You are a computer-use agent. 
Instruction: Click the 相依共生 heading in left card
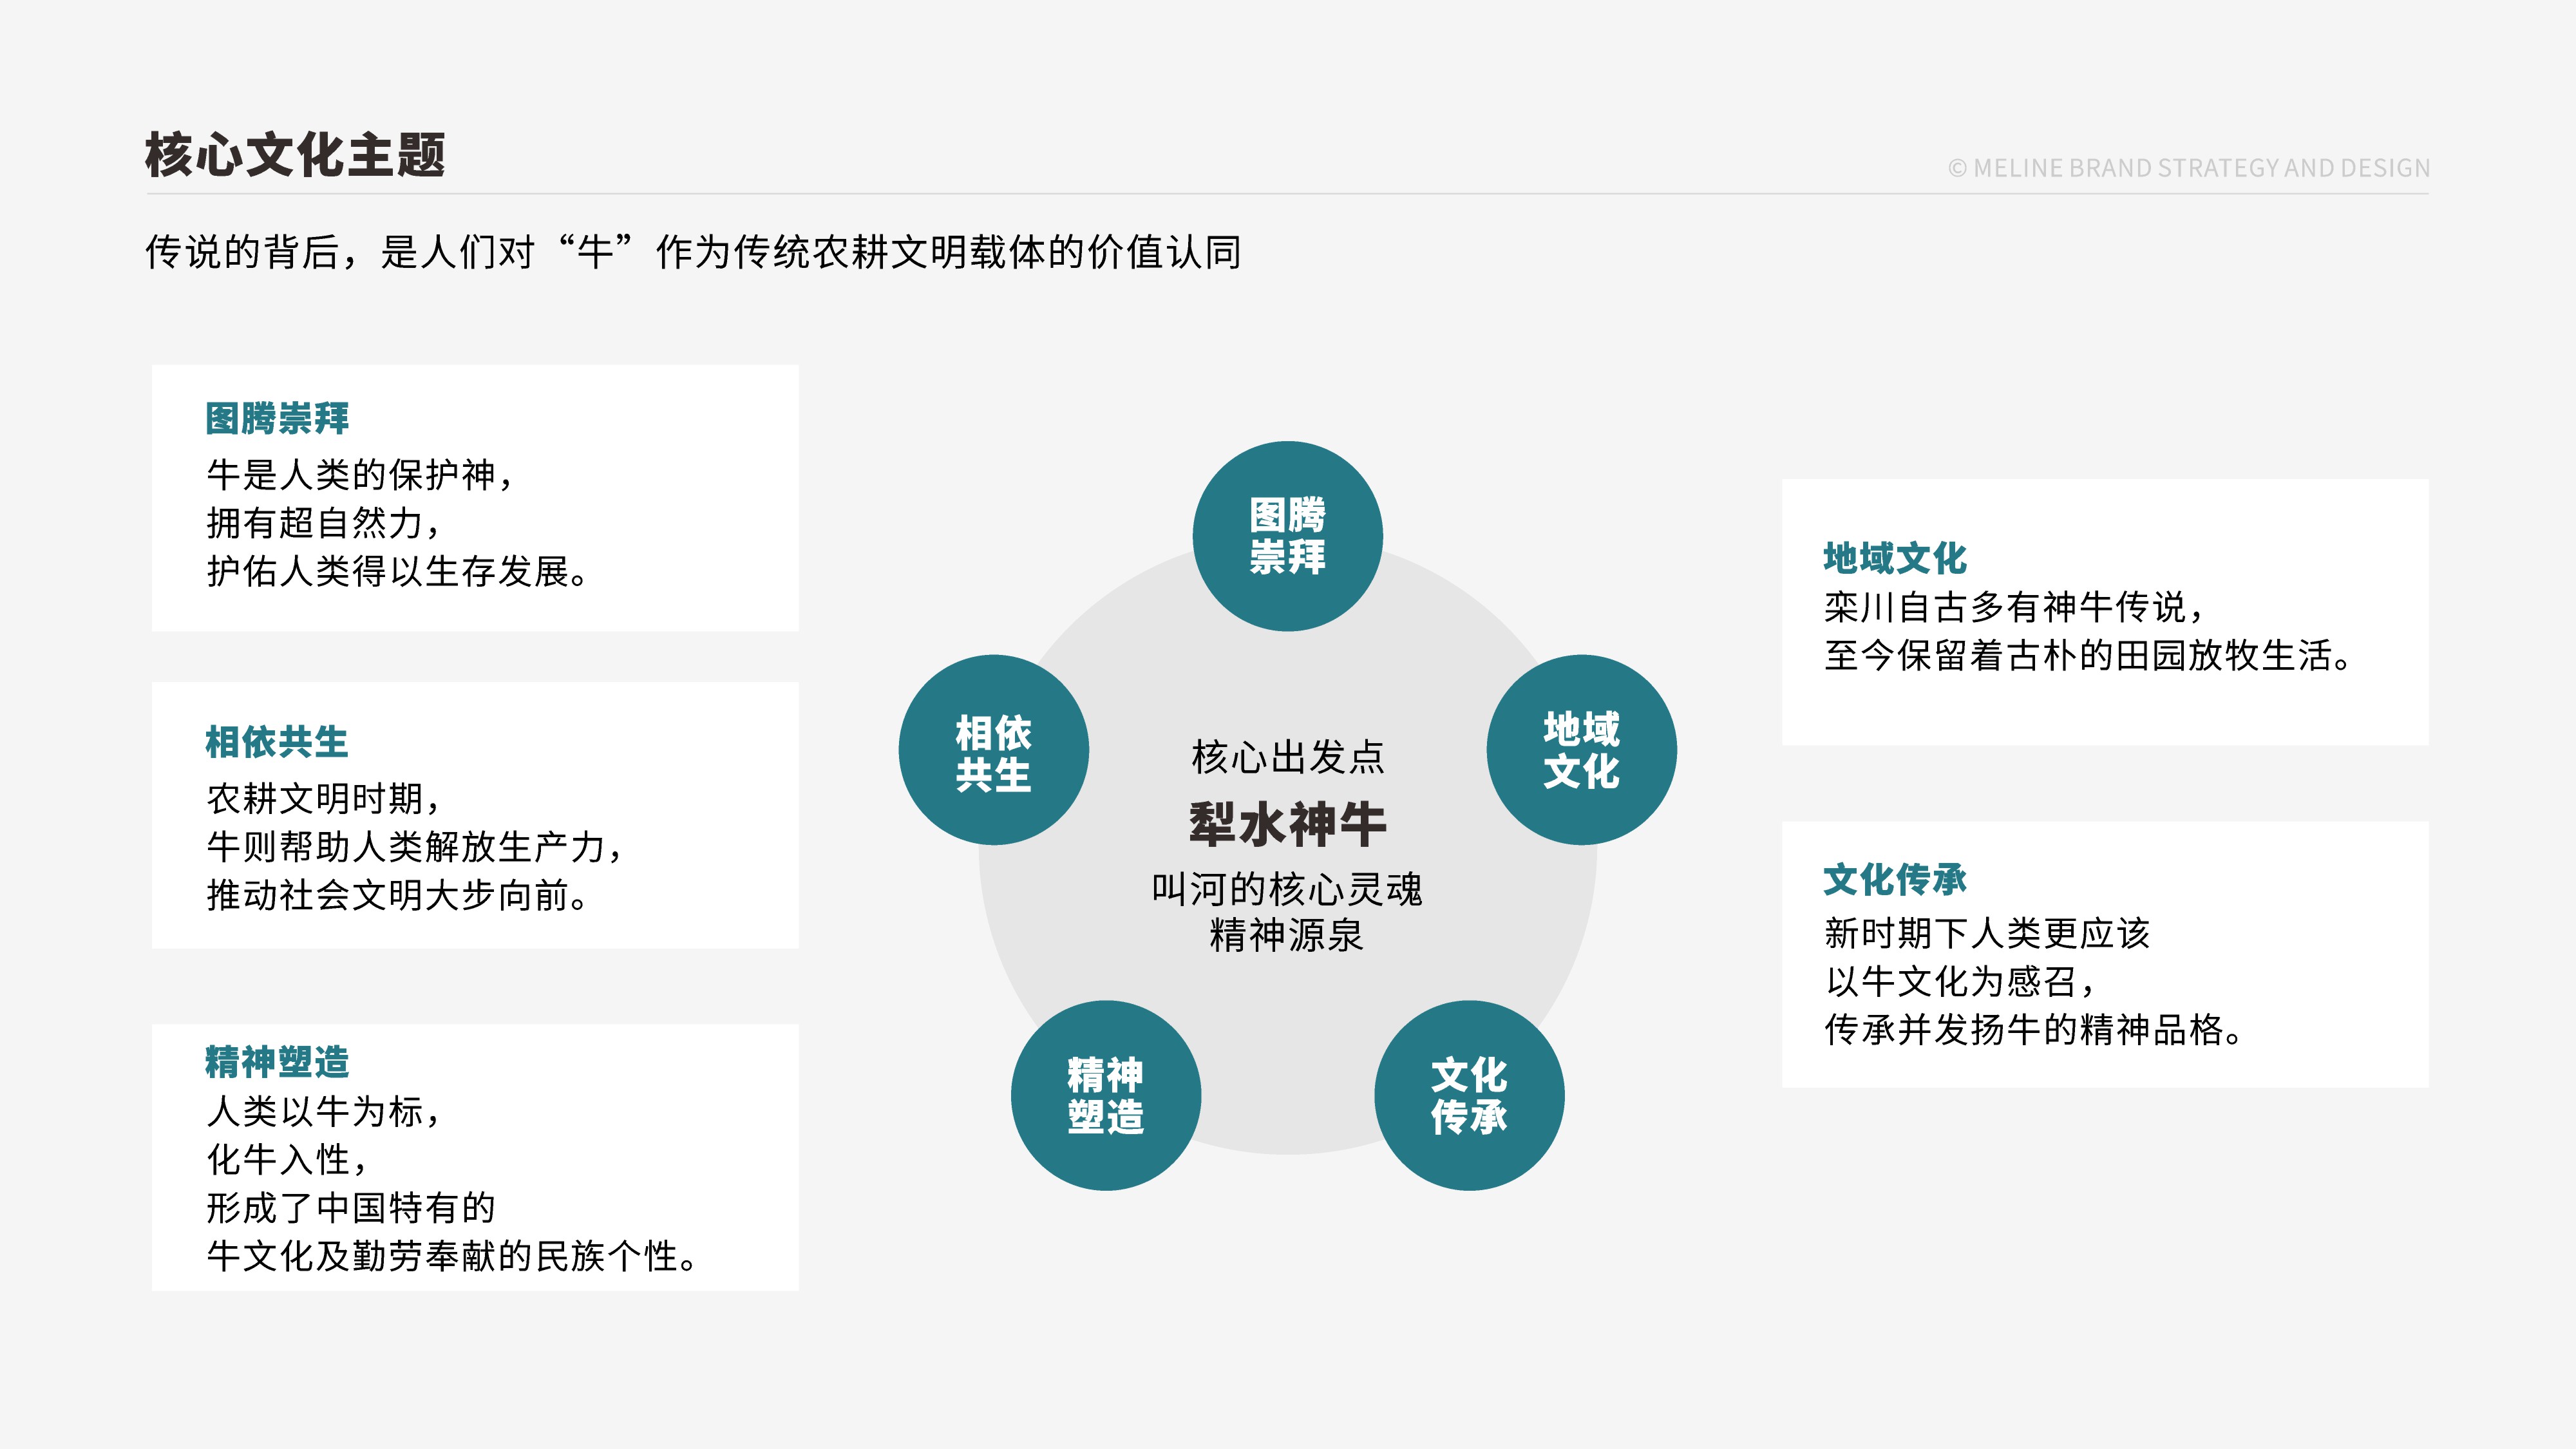click(277, 742)
